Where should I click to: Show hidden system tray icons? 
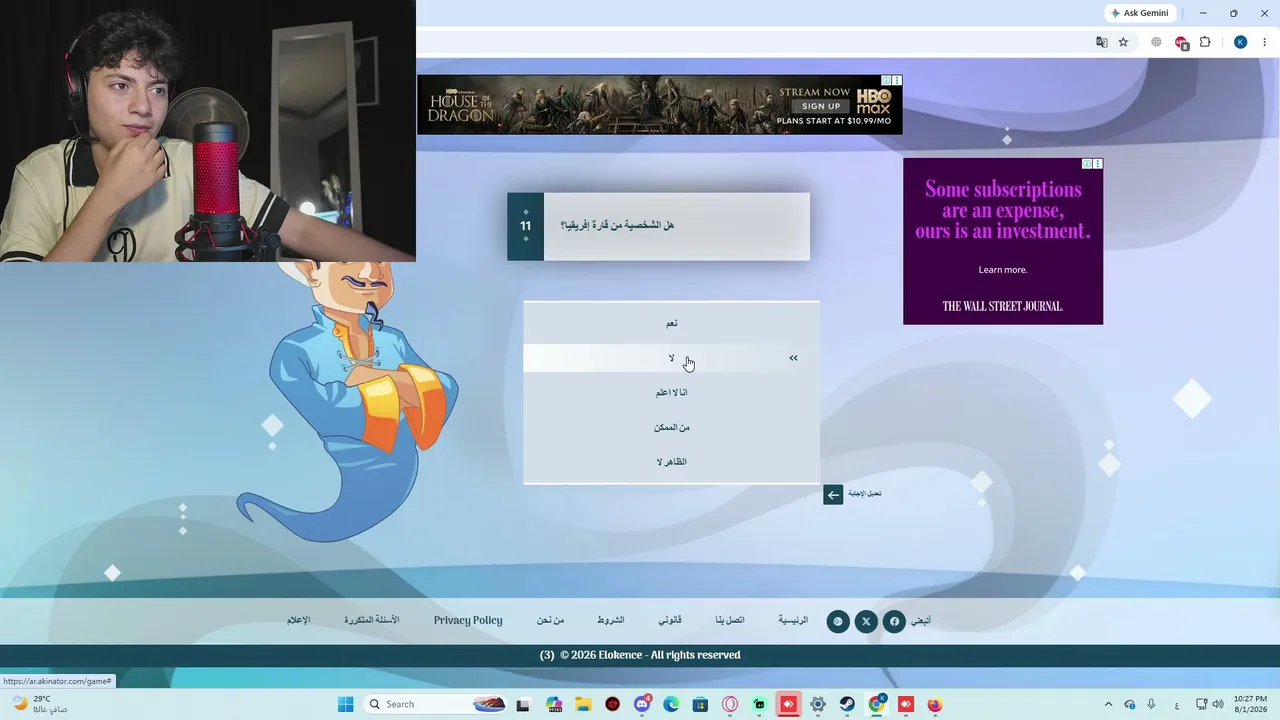click(x=1108, y=704)
